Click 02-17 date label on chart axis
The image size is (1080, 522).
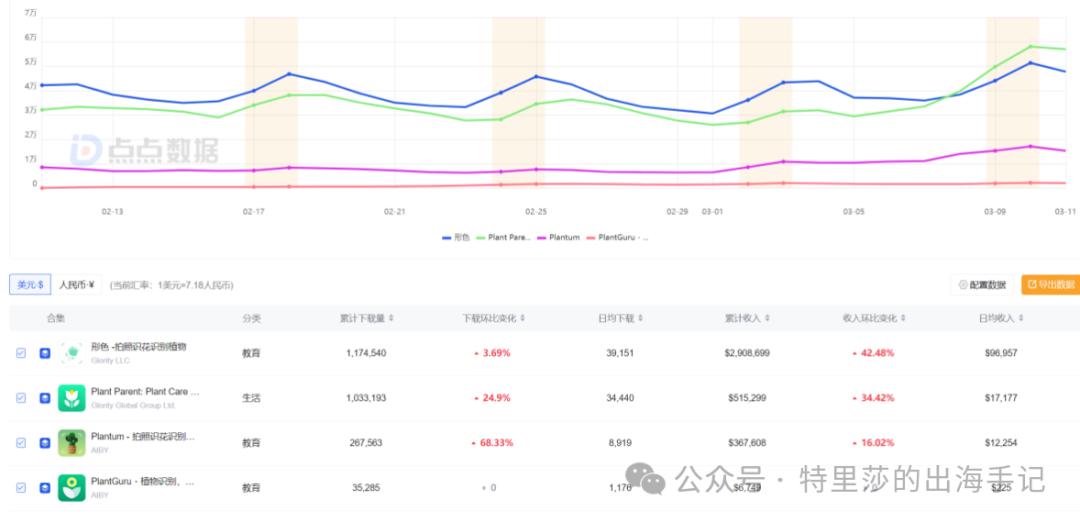pos(253,211)
